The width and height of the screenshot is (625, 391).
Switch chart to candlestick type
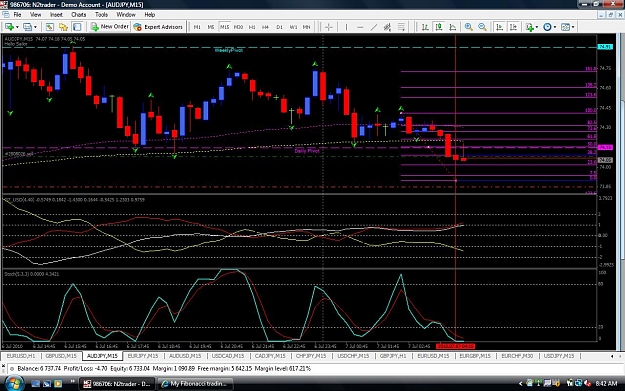(x=439, y=27)
